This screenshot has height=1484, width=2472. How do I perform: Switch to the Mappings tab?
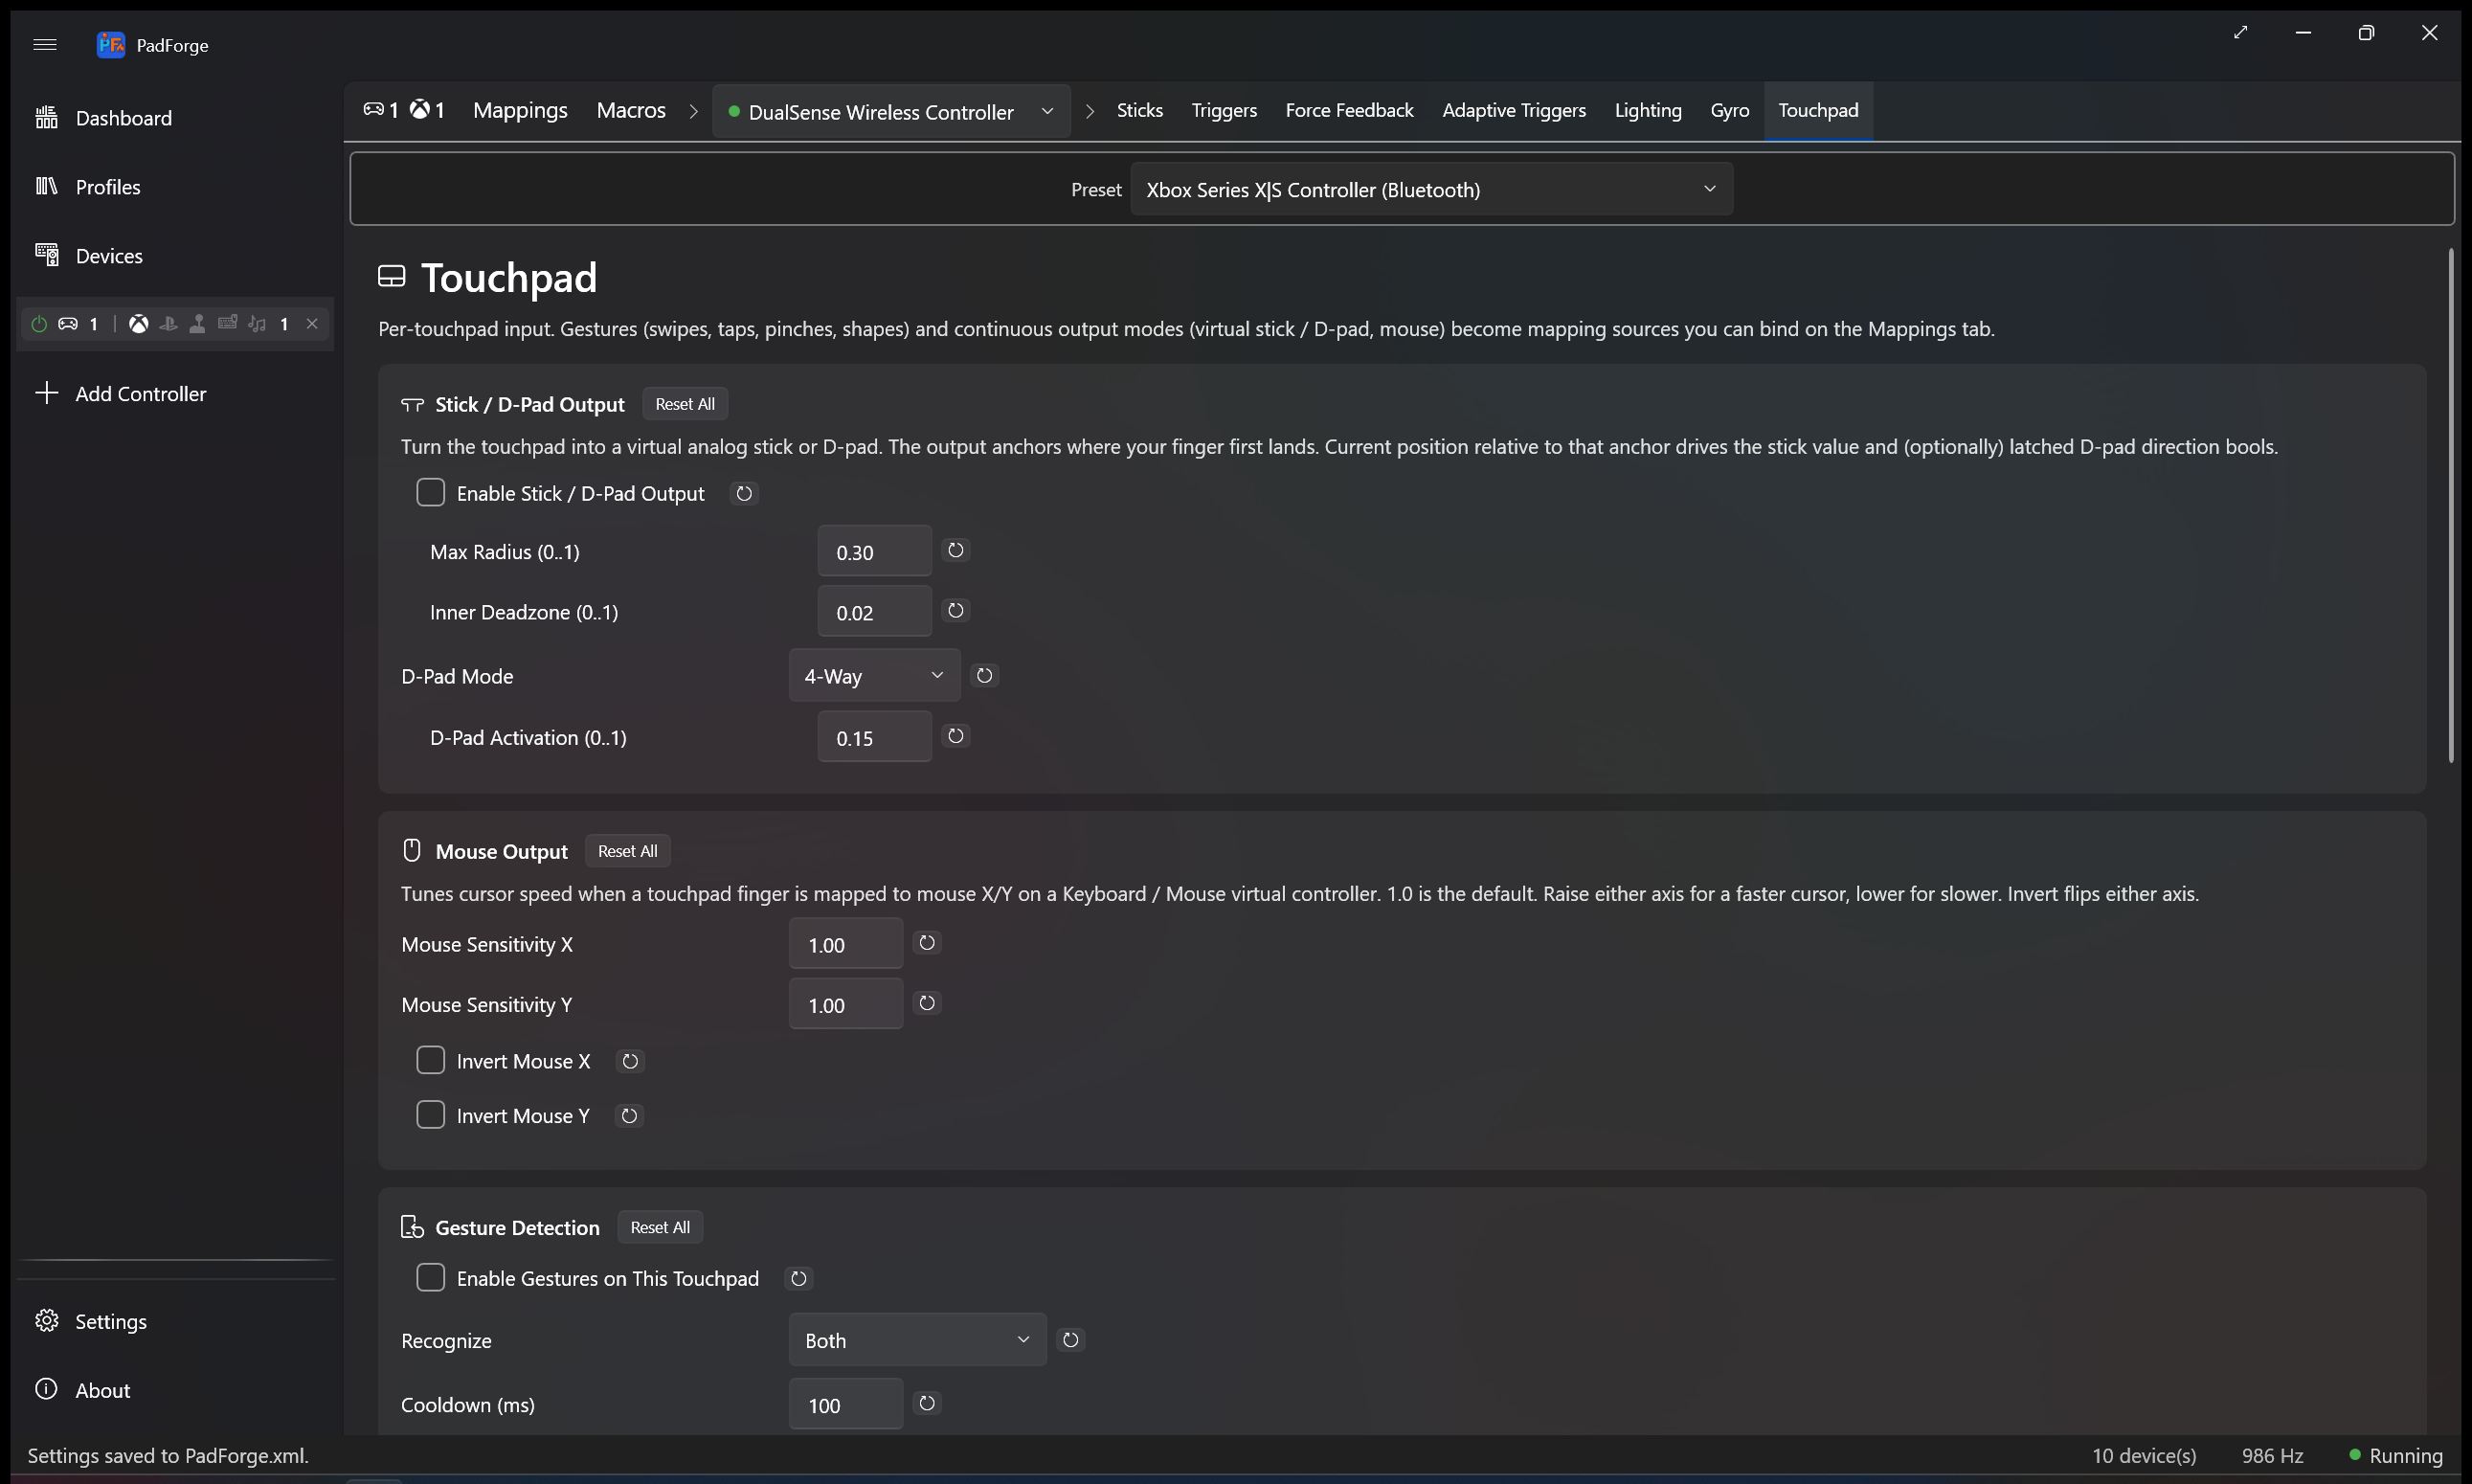[x=520, y=110]
